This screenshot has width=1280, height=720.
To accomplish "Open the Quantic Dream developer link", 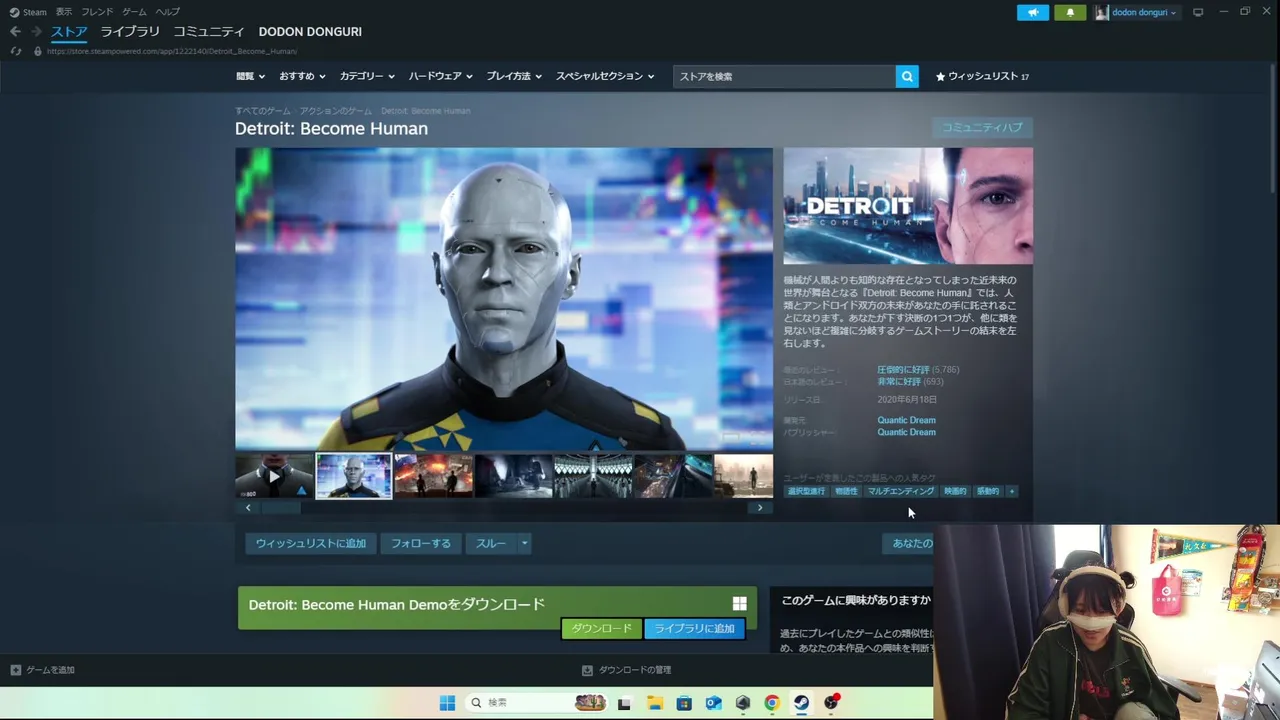I will (906, 420).
